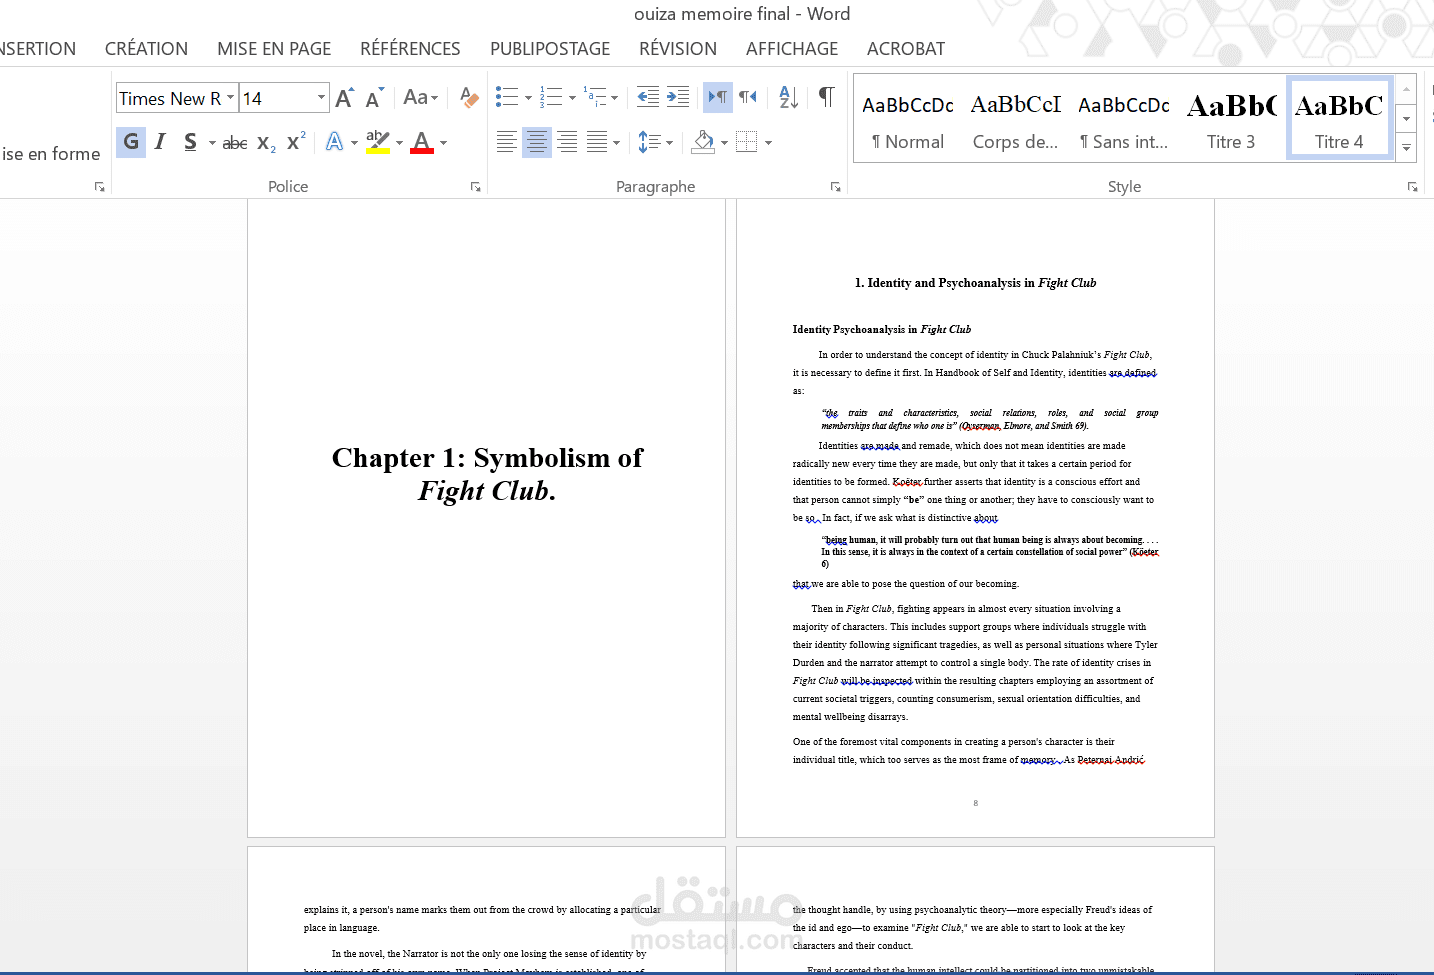Toggle underline (S) formatting

(x=190, y=142)
